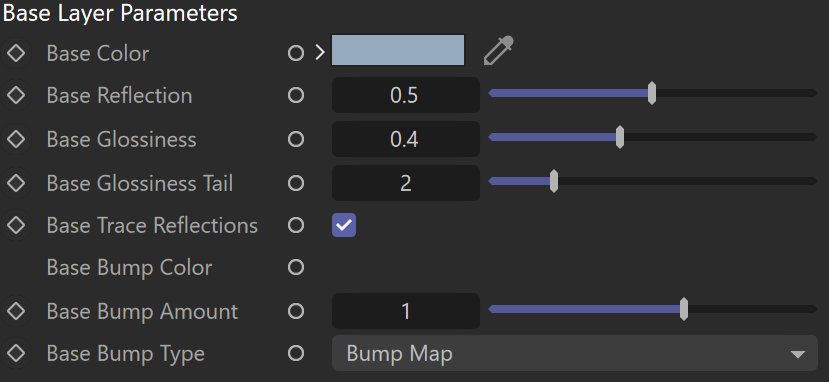Click the Base Reflection circle connector
Image resolution: width=829 pixels, height=382 pixels.
[x=296, y=96]
